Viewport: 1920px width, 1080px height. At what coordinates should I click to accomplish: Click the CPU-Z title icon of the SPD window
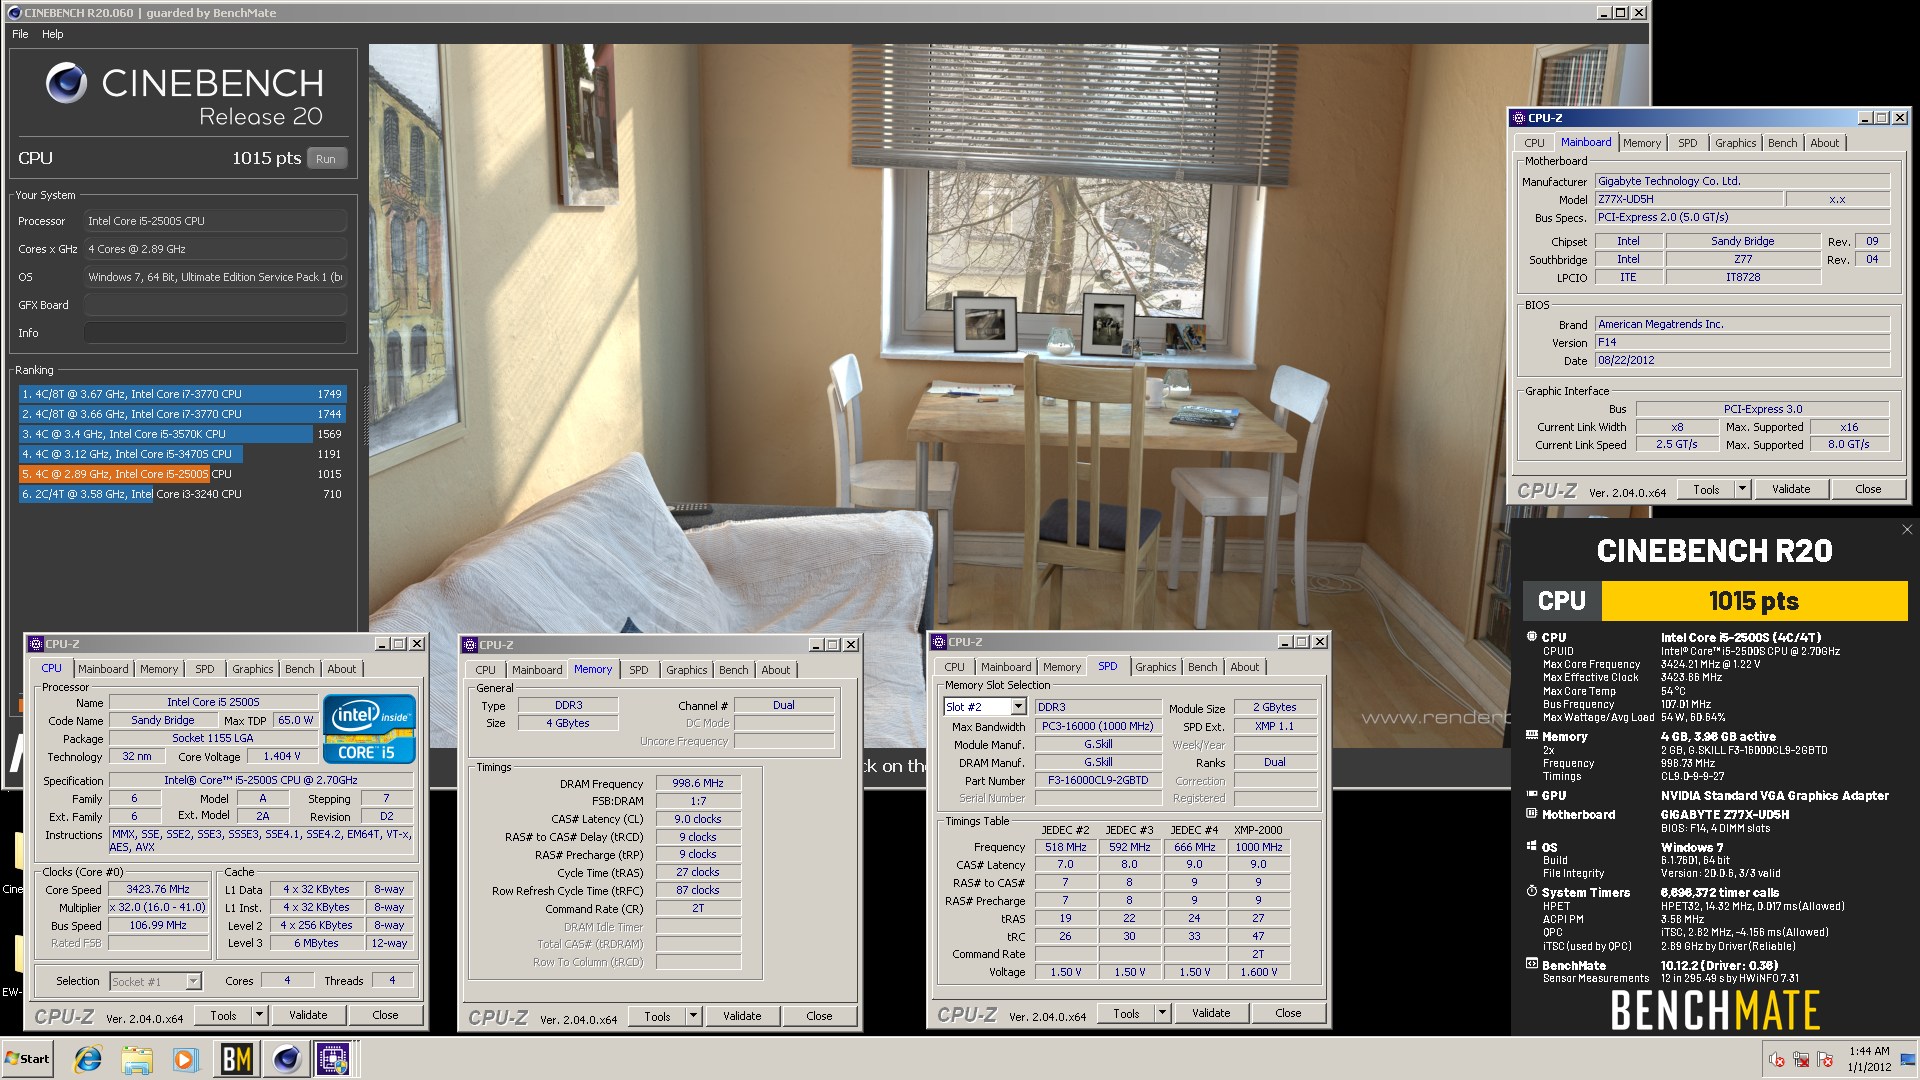[939, 642]
